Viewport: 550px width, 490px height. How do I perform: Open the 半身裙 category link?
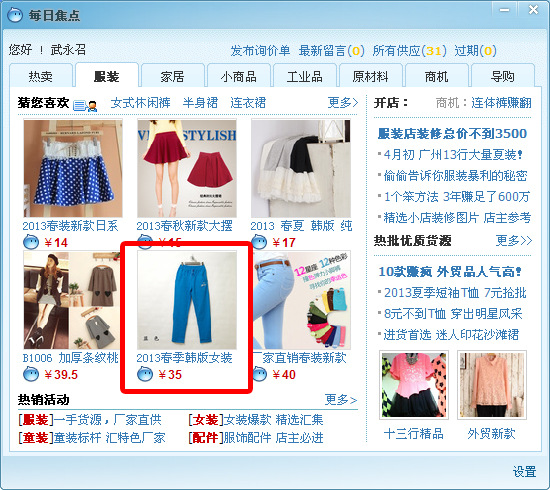click(x=200, y=103)
